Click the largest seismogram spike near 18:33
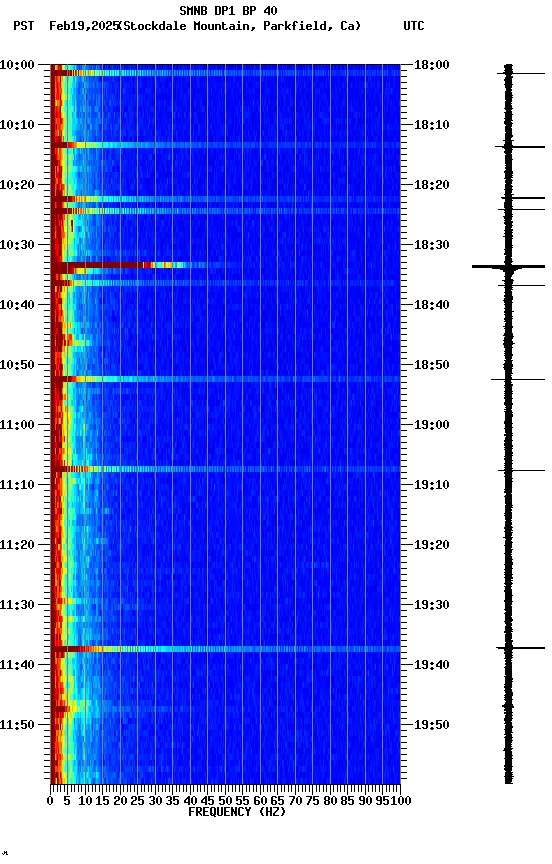 [x=508, y=267]
